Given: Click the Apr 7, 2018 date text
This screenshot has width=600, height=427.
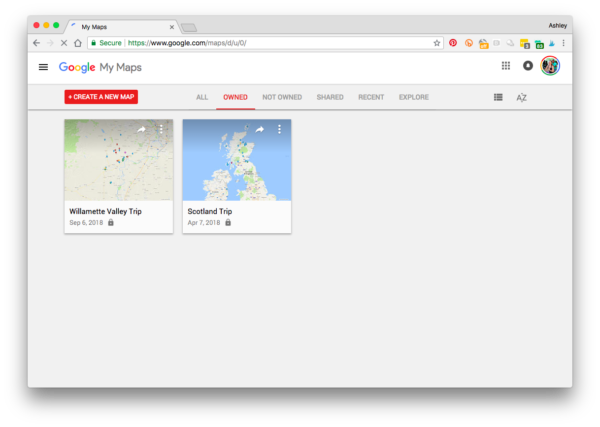Looking at the screenshot, I should click(x=204, y=222).
